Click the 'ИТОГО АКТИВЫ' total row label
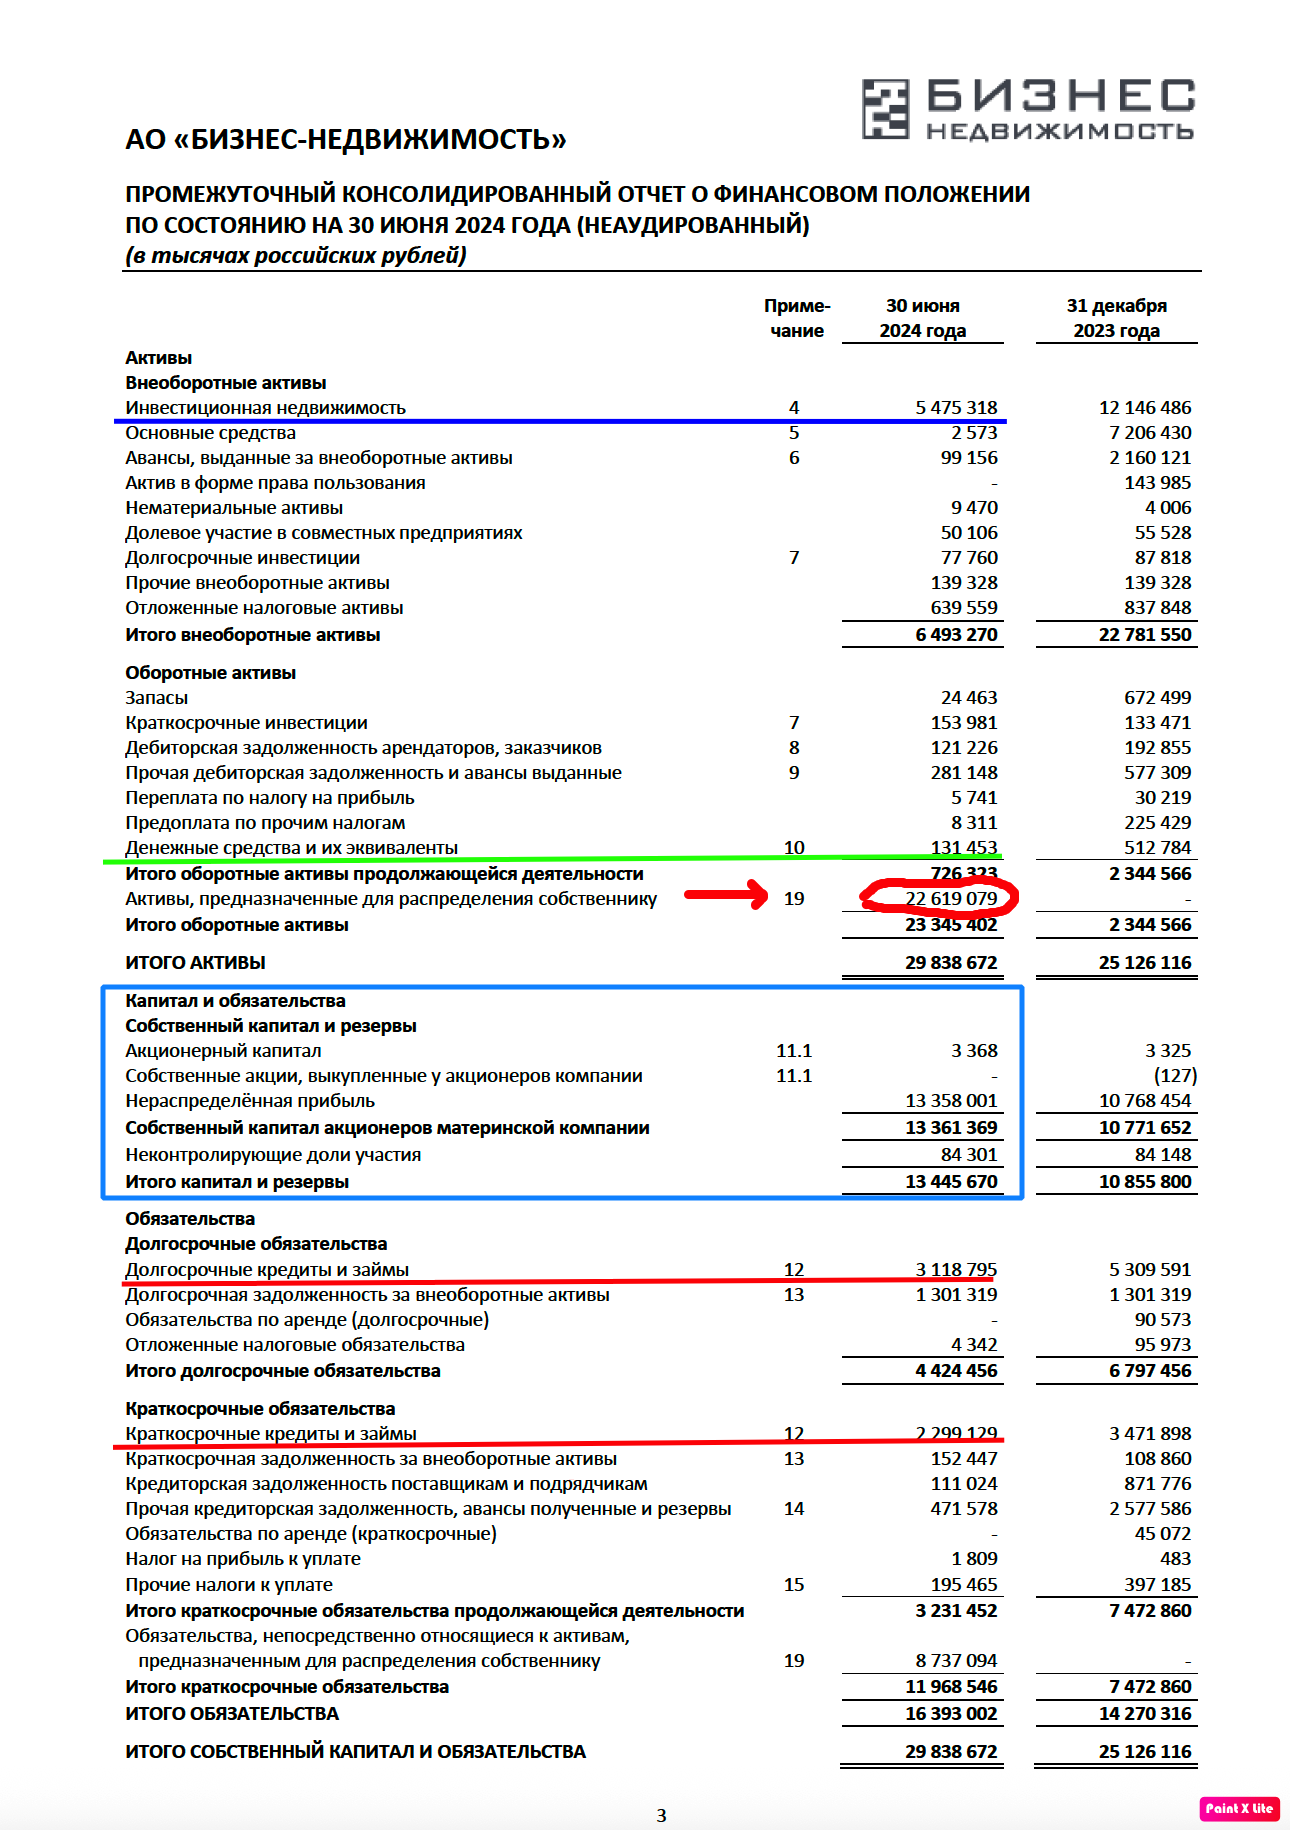Screen dimensions: 1290x1830 [x=195, y=963]
